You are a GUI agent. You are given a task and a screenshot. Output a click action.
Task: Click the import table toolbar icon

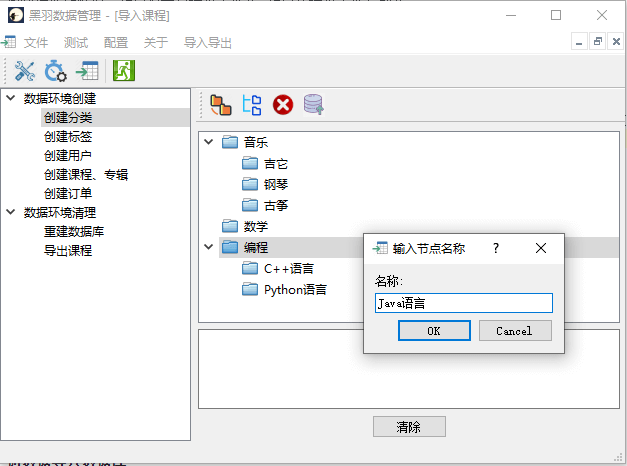[87, 71]
